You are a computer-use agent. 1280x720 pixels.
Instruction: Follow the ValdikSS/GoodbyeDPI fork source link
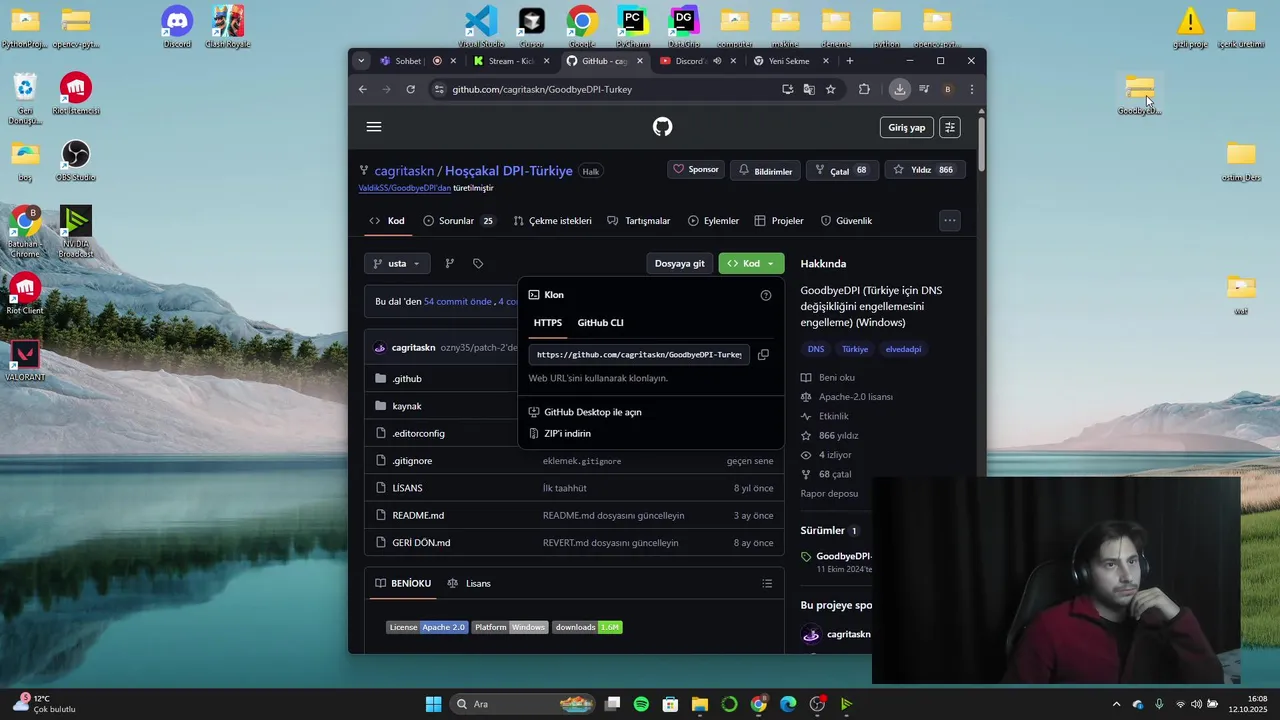[405, 188]
